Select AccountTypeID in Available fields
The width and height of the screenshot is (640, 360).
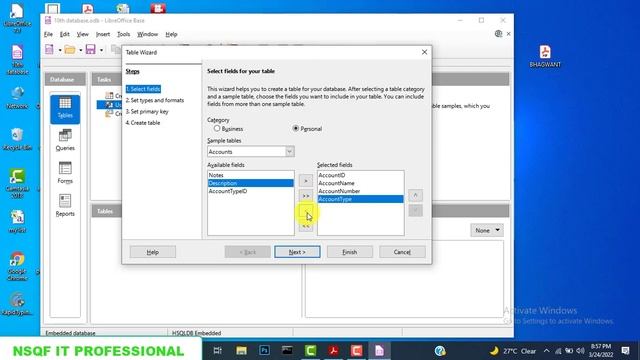click(x=250, y=191)
